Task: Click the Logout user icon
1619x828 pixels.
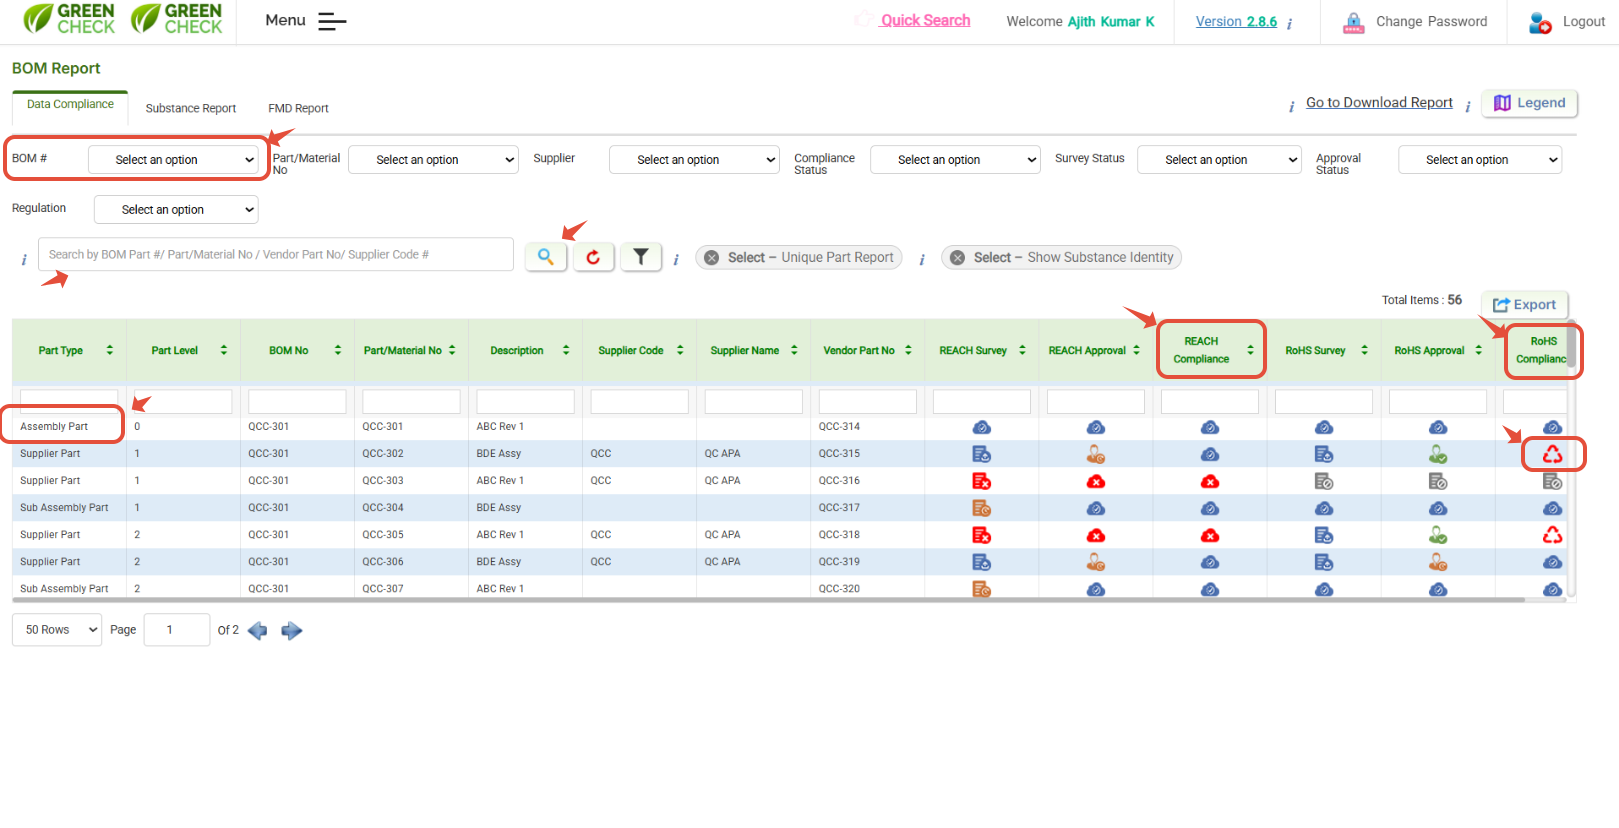Action: tap(1540, 22)
